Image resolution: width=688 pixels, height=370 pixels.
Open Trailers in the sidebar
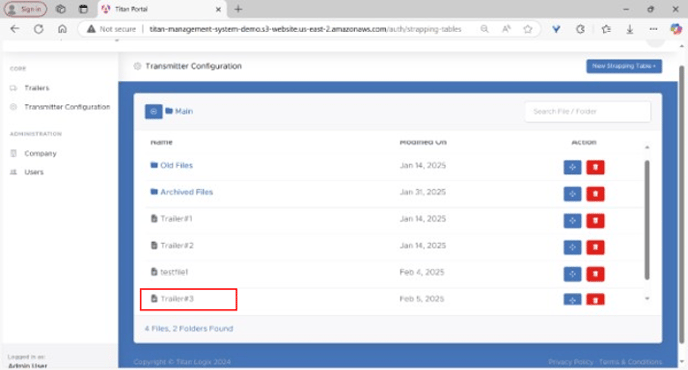coord(37,88)
